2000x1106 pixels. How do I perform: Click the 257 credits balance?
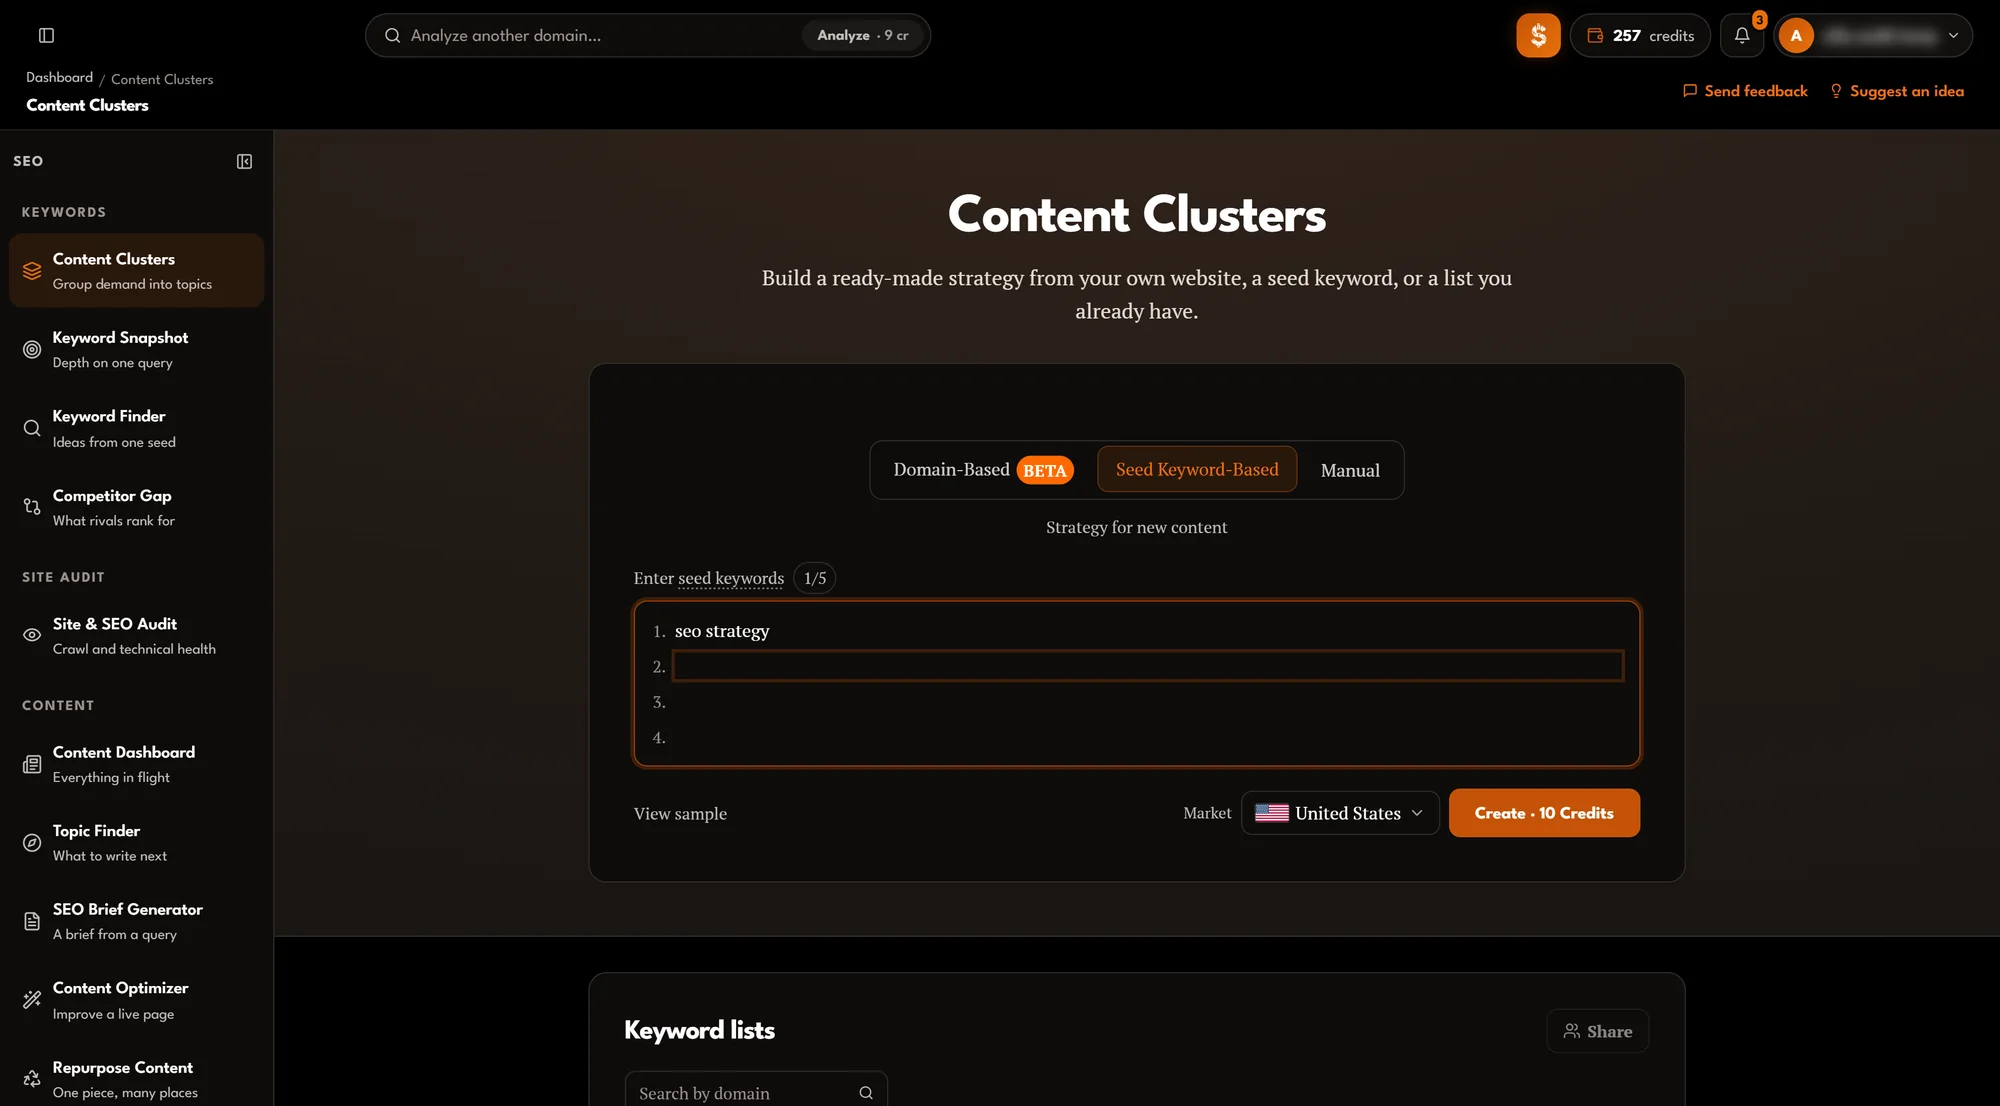pyautogui.click(x=1641, y=35)
